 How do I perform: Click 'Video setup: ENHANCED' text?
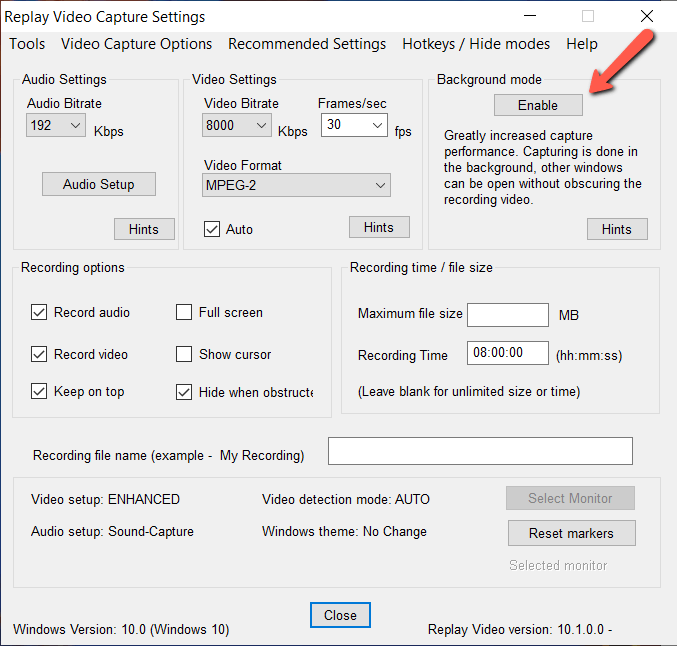(x=105, y=499)
